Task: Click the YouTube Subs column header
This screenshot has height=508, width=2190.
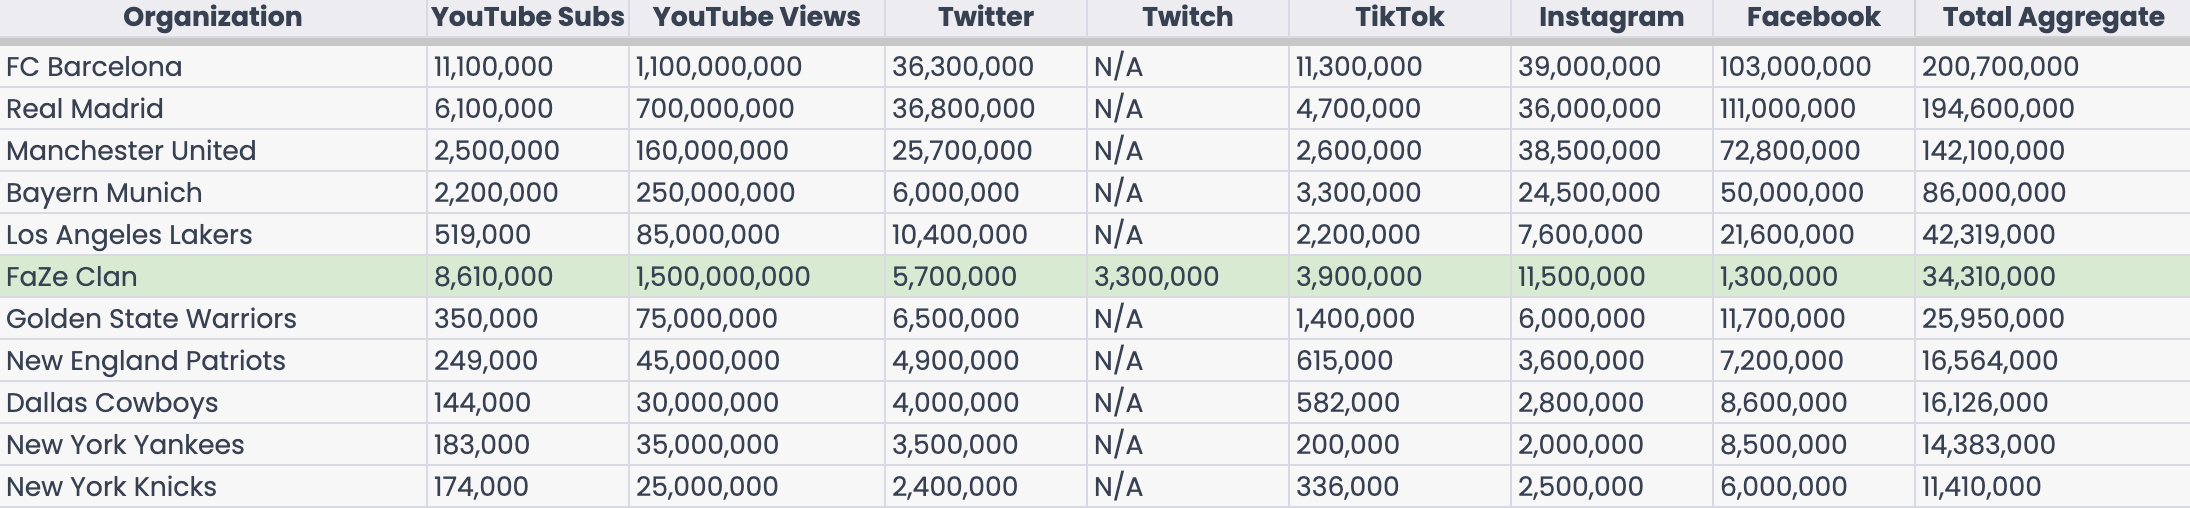Action: tap(527, 17)
